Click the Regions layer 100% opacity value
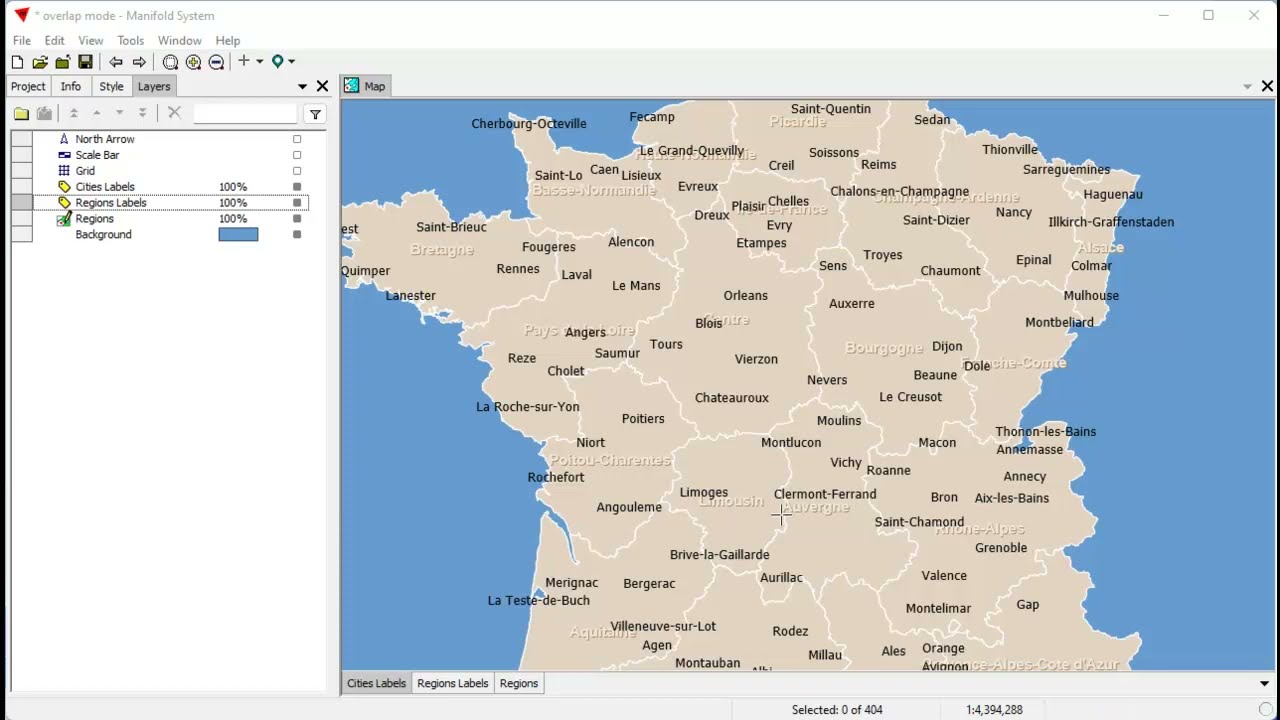 (233, 219)
